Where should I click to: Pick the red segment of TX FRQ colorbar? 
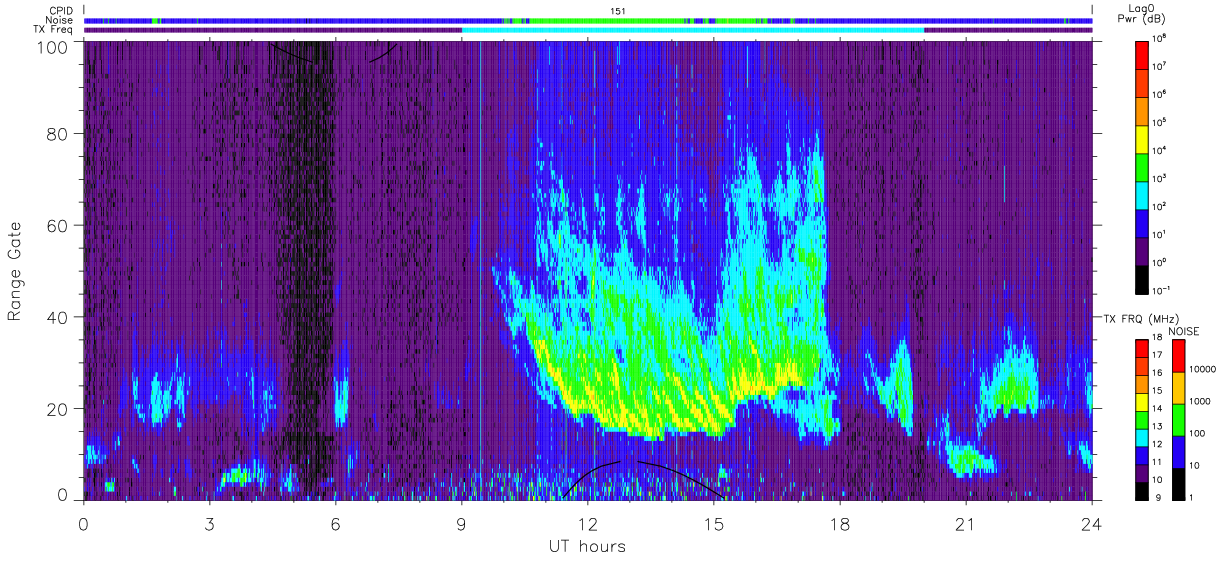click(1141, 348)
